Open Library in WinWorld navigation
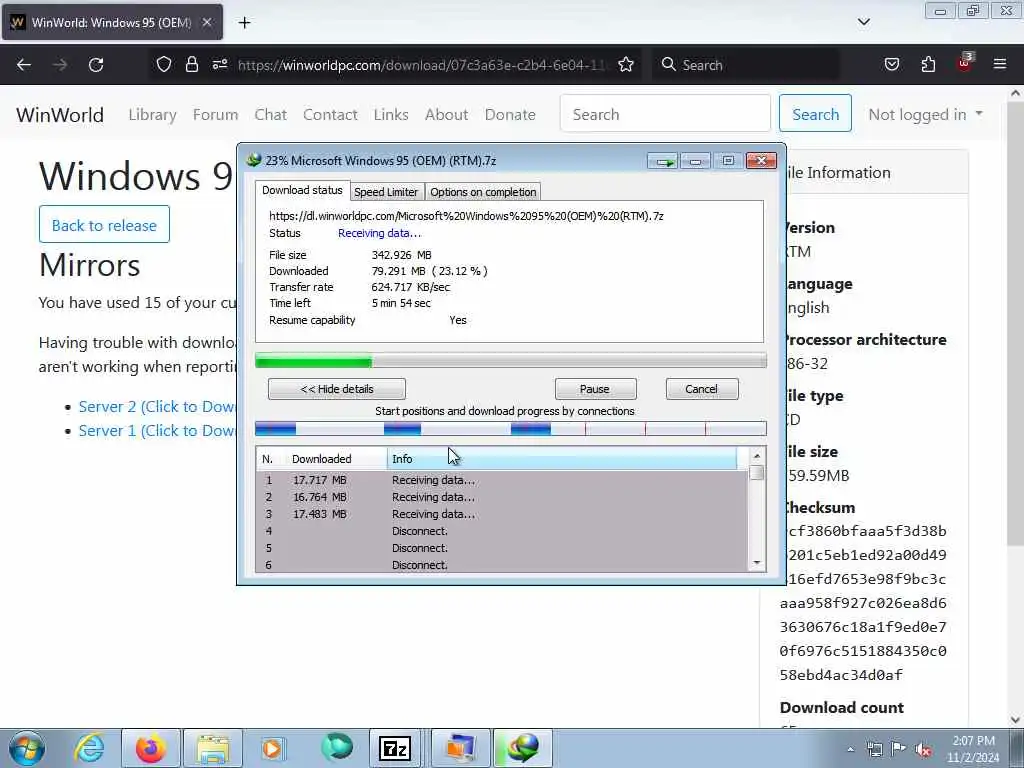 click(x=153, y=114)
